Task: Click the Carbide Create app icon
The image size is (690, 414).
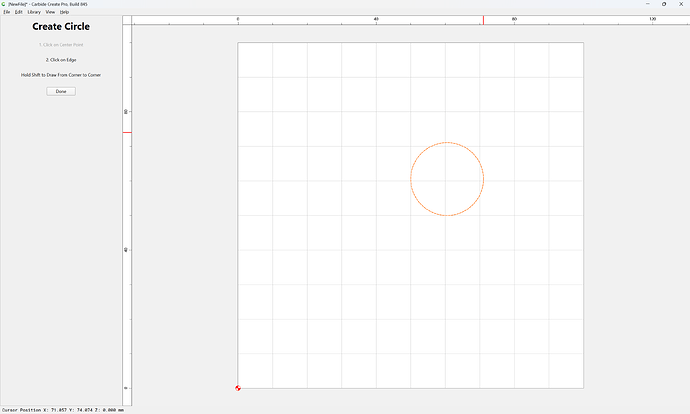Action: coord(4,4)
